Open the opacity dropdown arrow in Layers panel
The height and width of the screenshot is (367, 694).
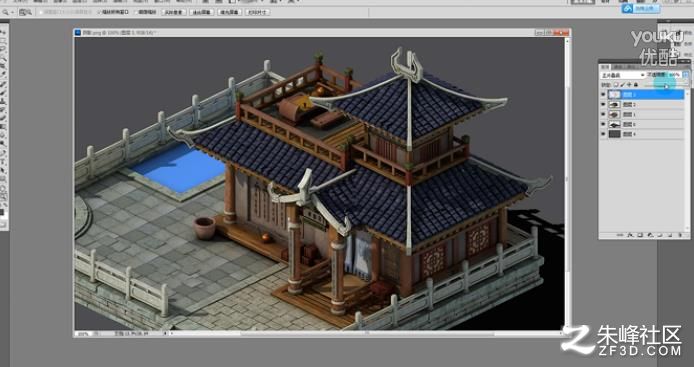pos(686,75)
